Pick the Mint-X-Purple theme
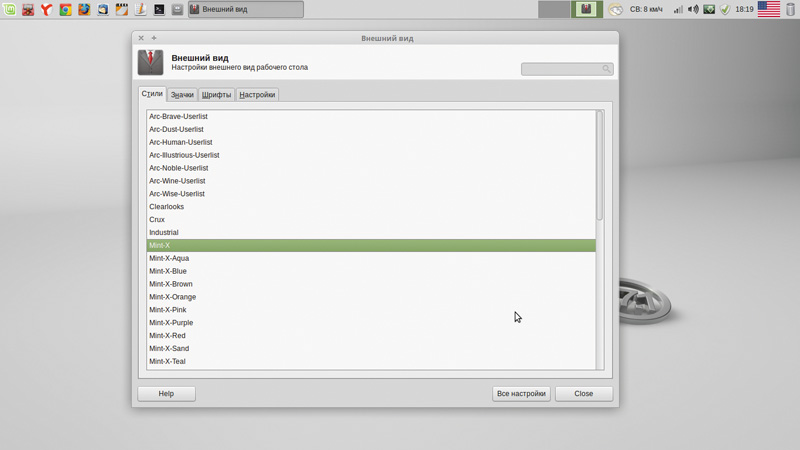 point(371,322)
